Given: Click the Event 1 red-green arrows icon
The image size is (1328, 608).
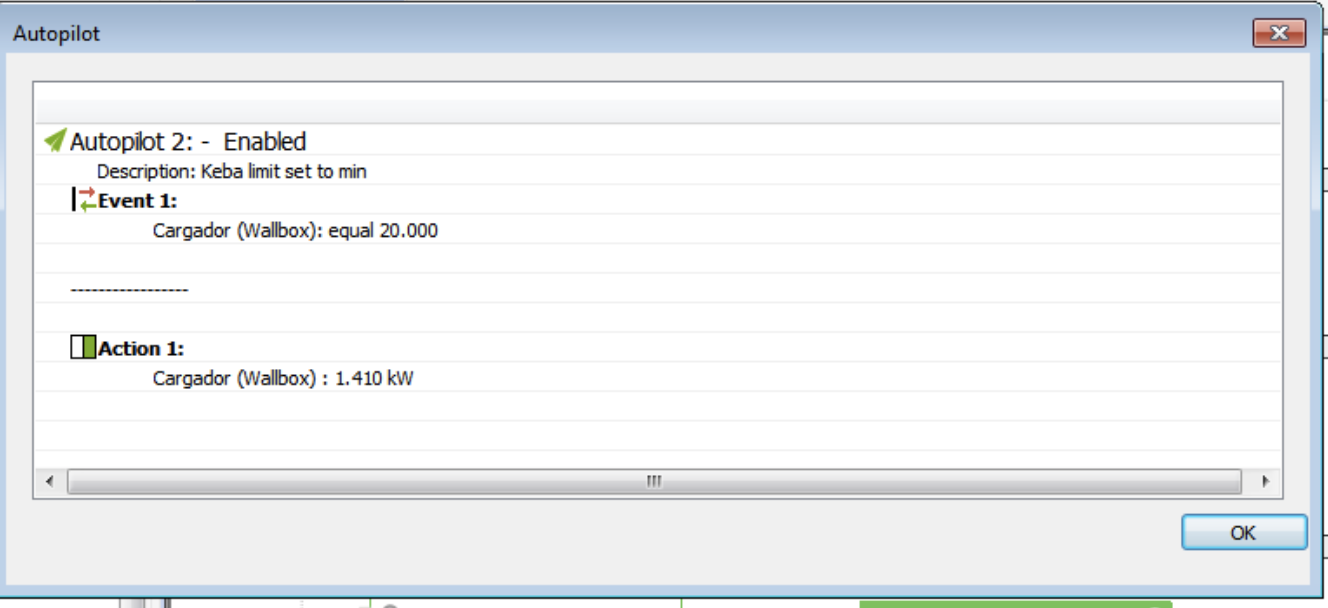Looking at the screenshot, I should (x=87, y=200).
